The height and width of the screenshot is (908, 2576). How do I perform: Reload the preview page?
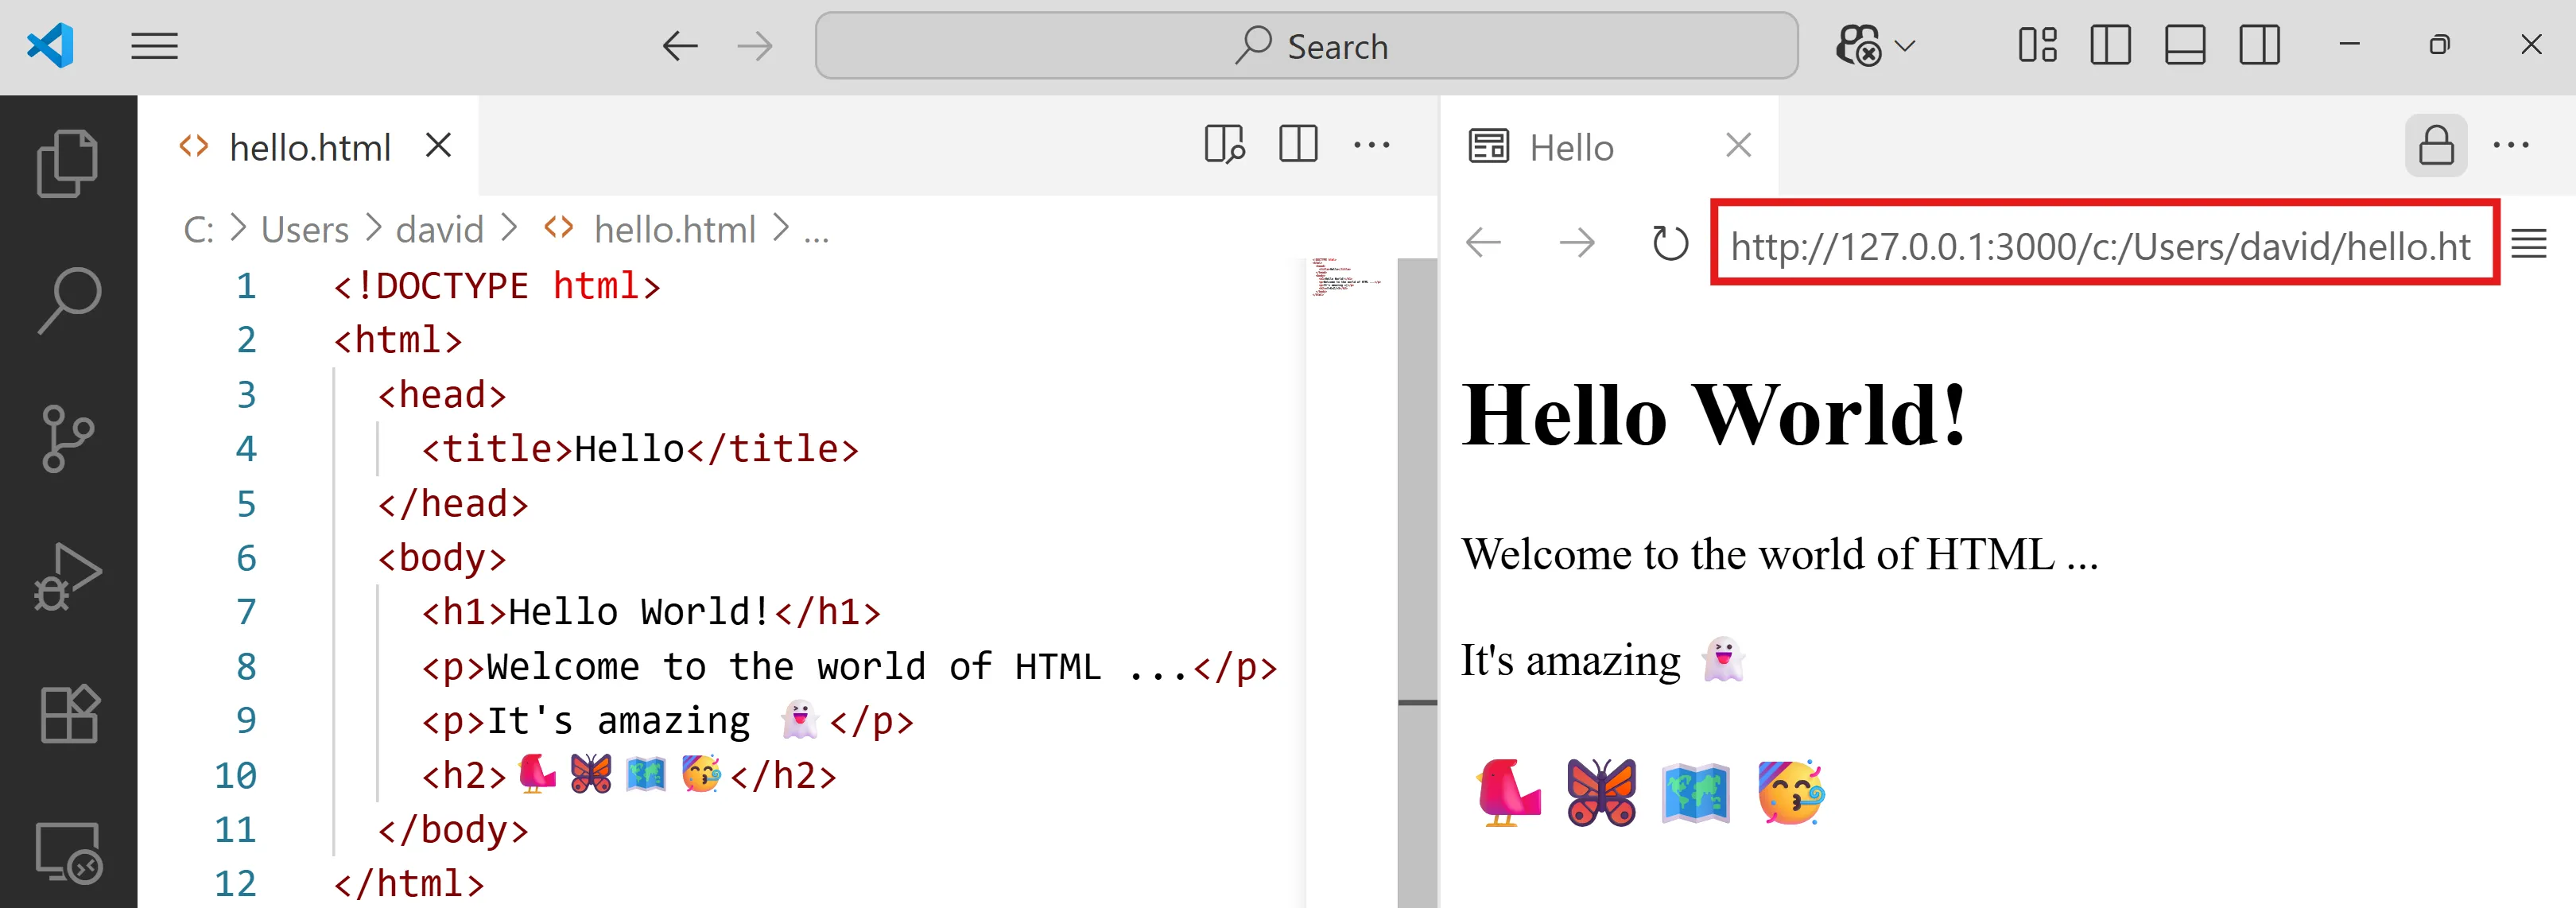(x=1669, y=243)
